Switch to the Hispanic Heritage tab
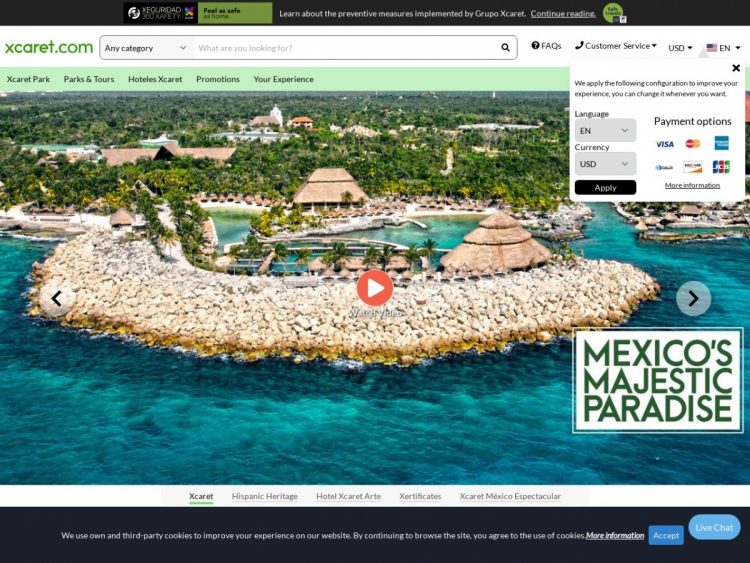The image size is (750, 563). (x=265, y=496)
